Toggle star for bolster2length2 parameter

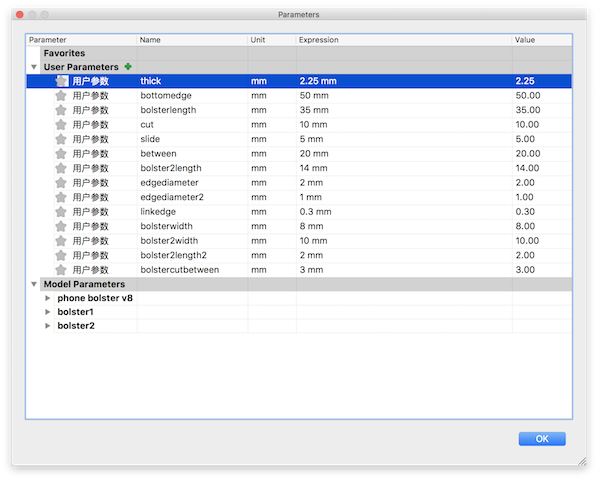coord(61,255)
